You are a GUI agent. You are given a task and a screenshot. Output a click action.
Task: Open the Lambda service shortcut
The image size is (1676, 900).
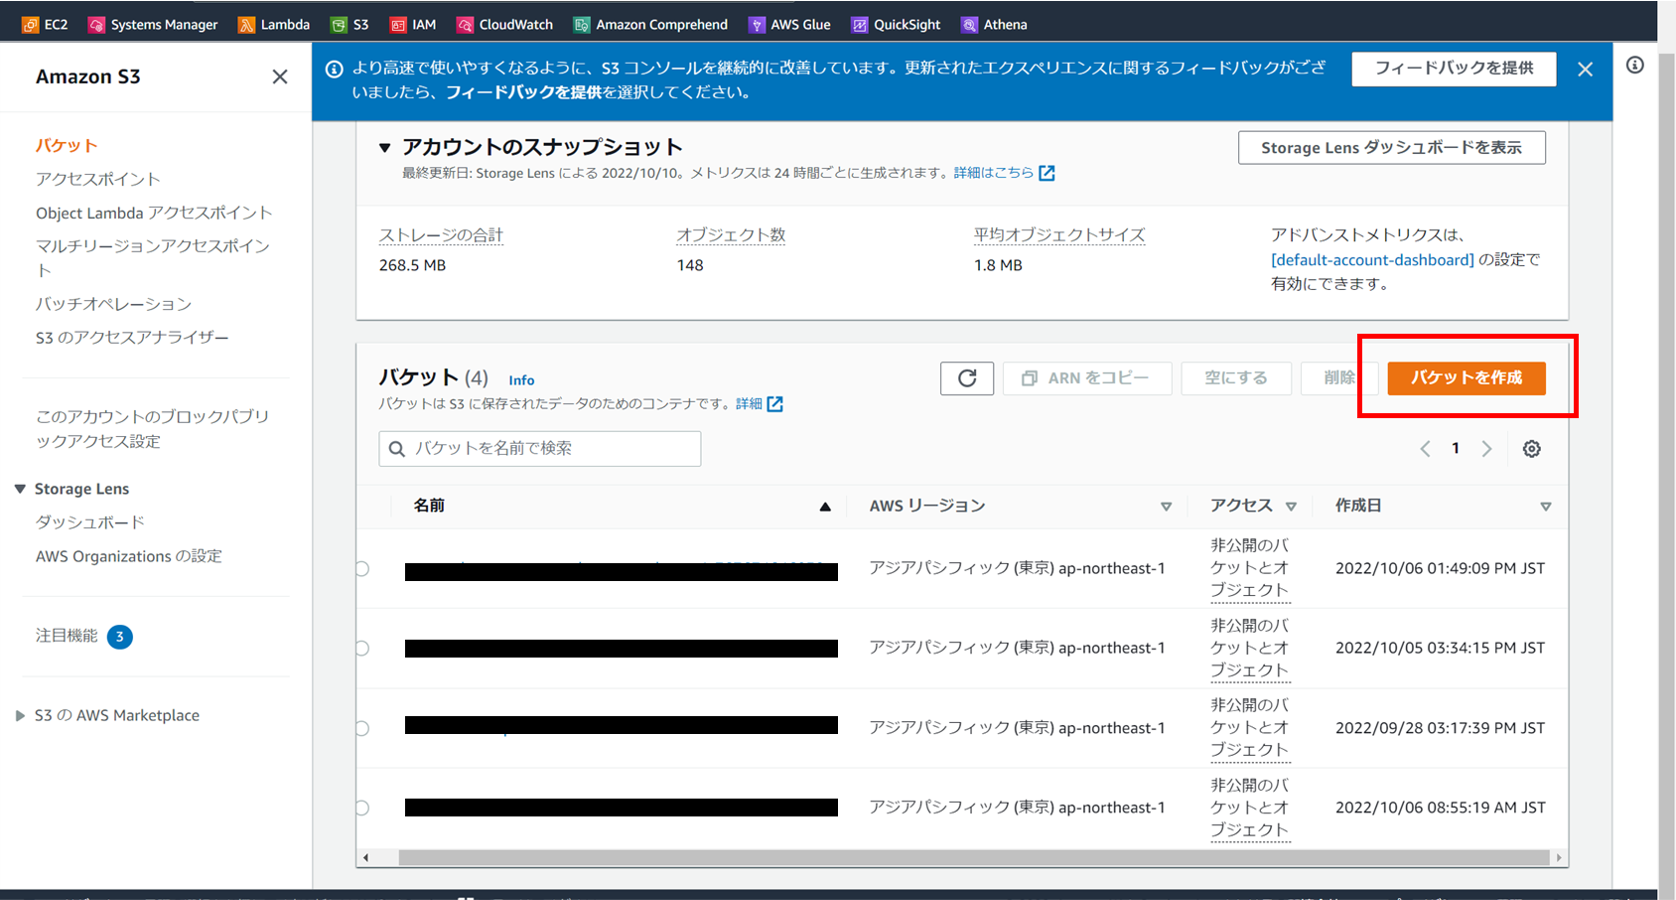[273, 24]
